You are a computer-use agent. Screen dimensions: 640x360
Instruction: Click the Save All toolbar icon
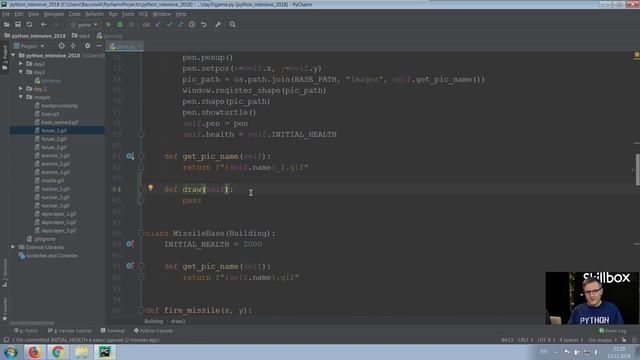(18, 24)
